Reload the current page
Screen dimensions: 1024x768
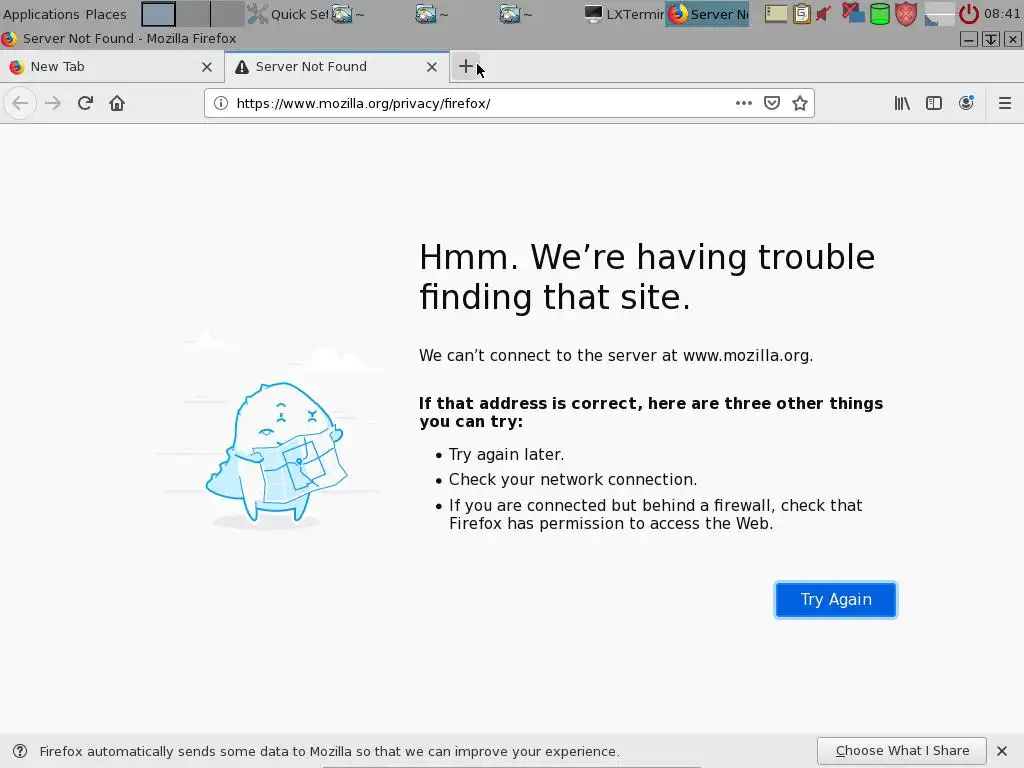(85, 103)
